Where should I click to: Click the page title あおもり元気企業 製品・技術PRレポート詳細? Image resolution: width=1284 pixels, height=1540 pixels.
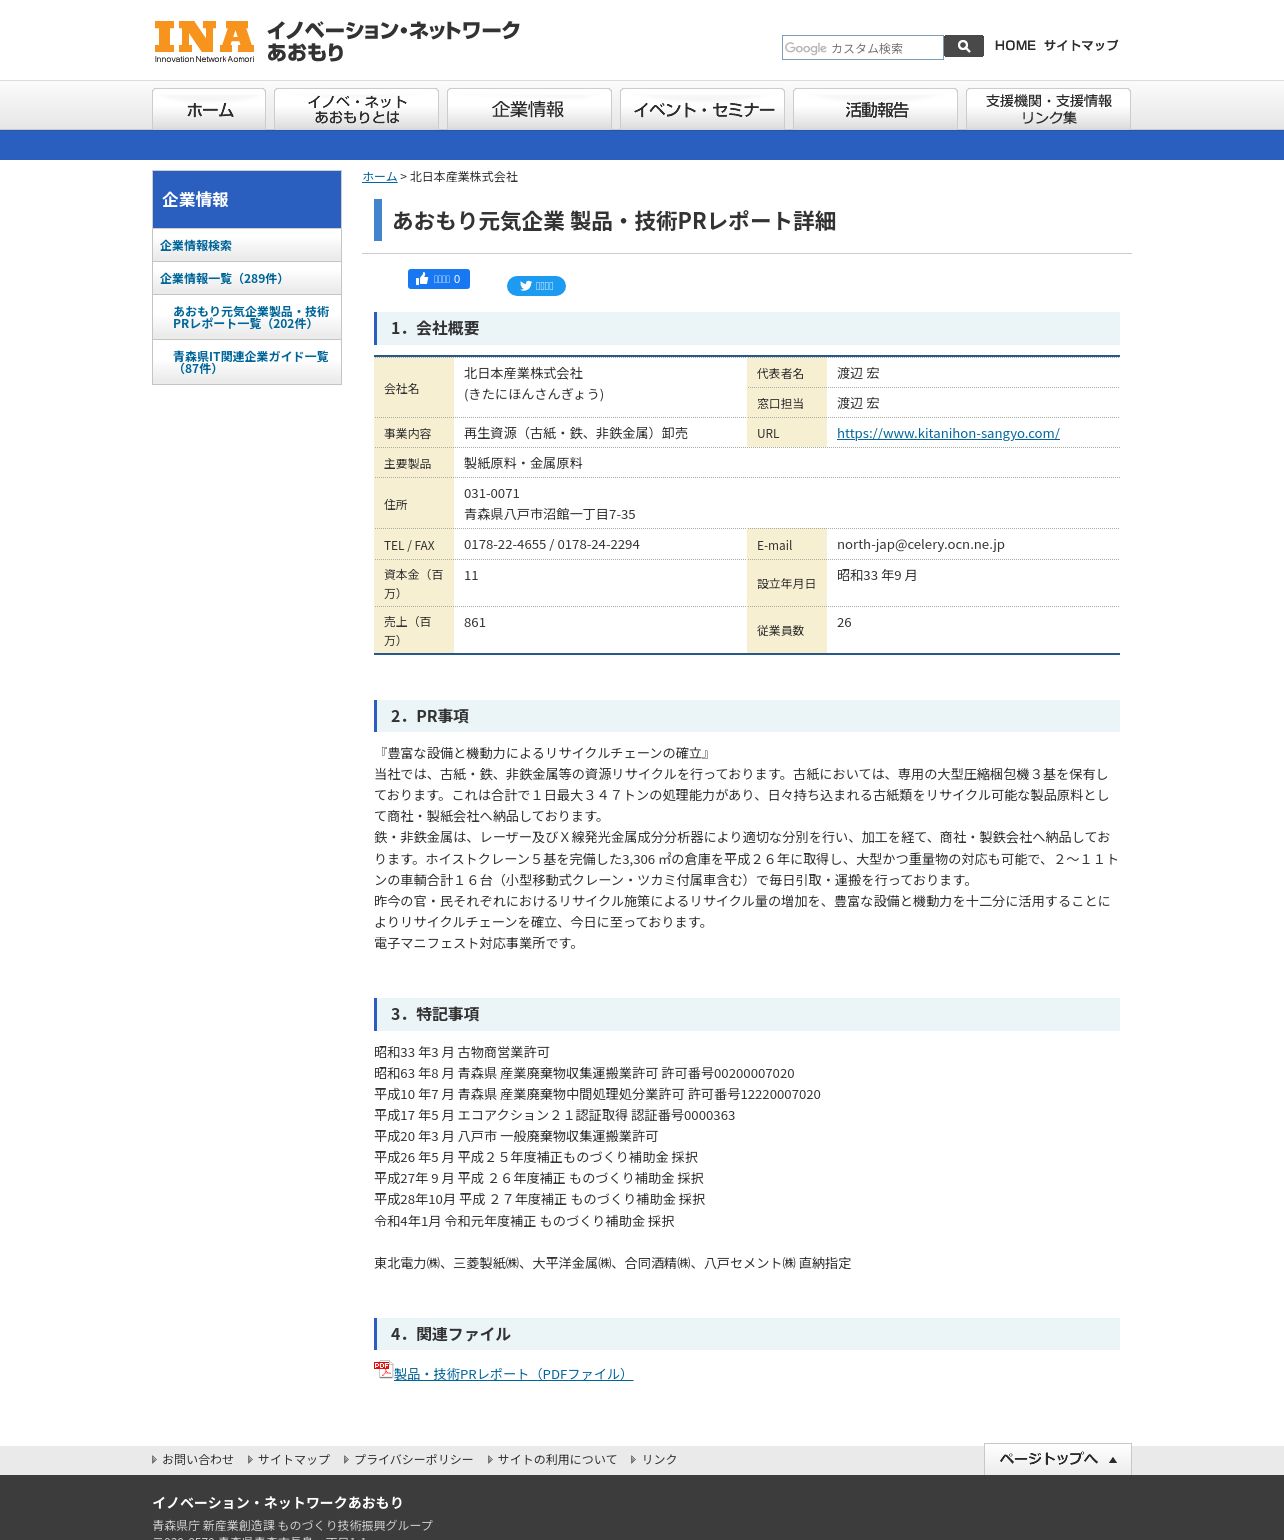(614, 221)
